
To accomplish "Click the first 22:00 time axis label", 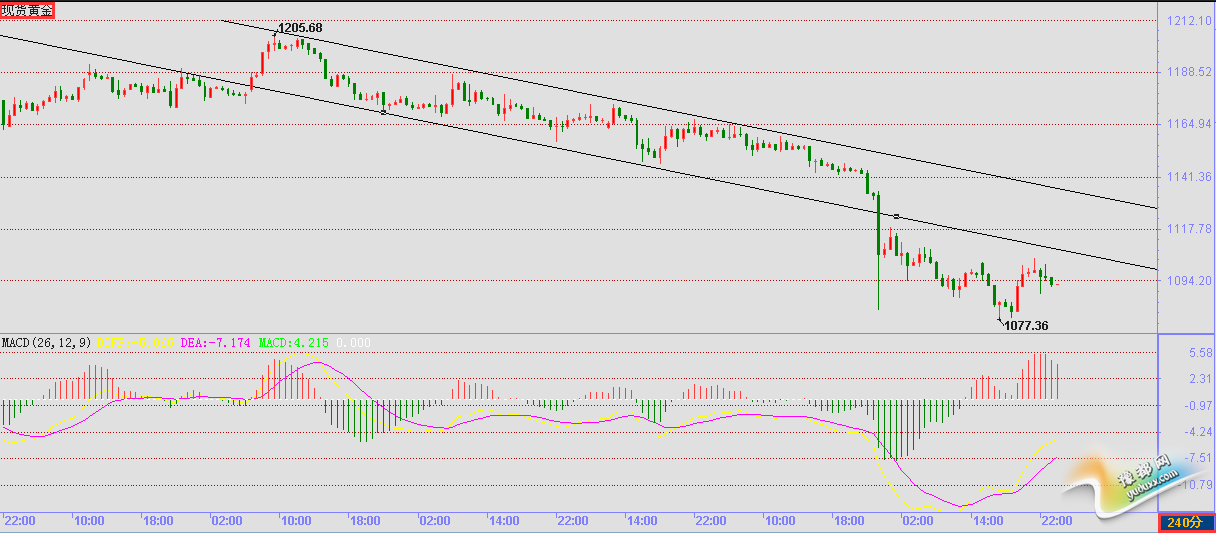I will point(21,521).
